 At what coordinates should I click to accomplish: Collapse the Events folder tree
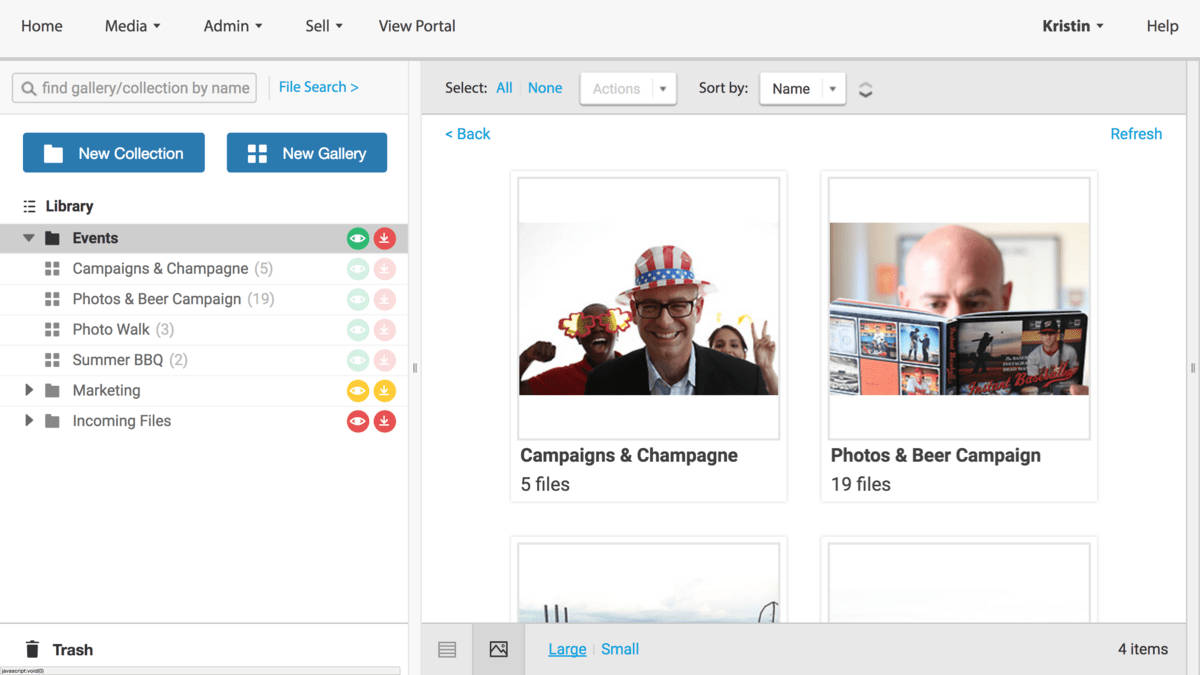pos(28,238)
